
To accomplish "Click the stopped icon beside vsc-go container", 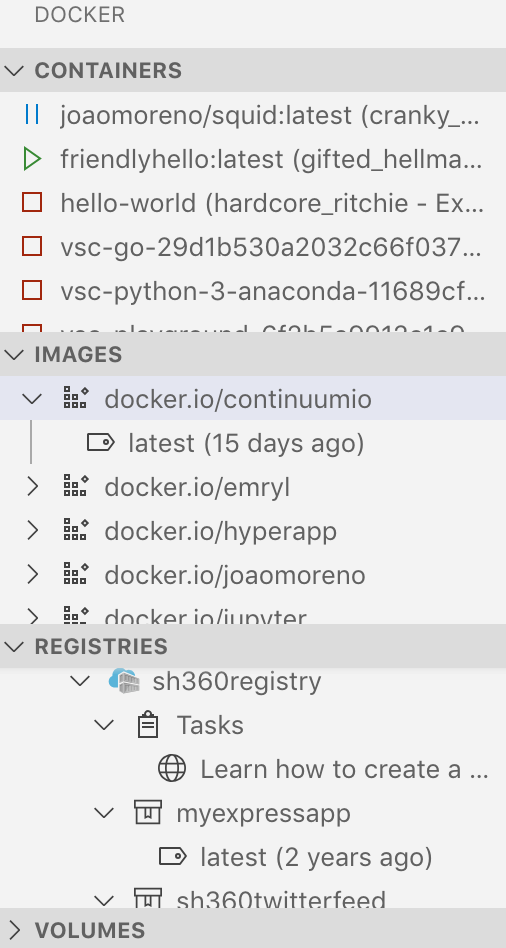I will pyautogui.click(x=31, y=247).
